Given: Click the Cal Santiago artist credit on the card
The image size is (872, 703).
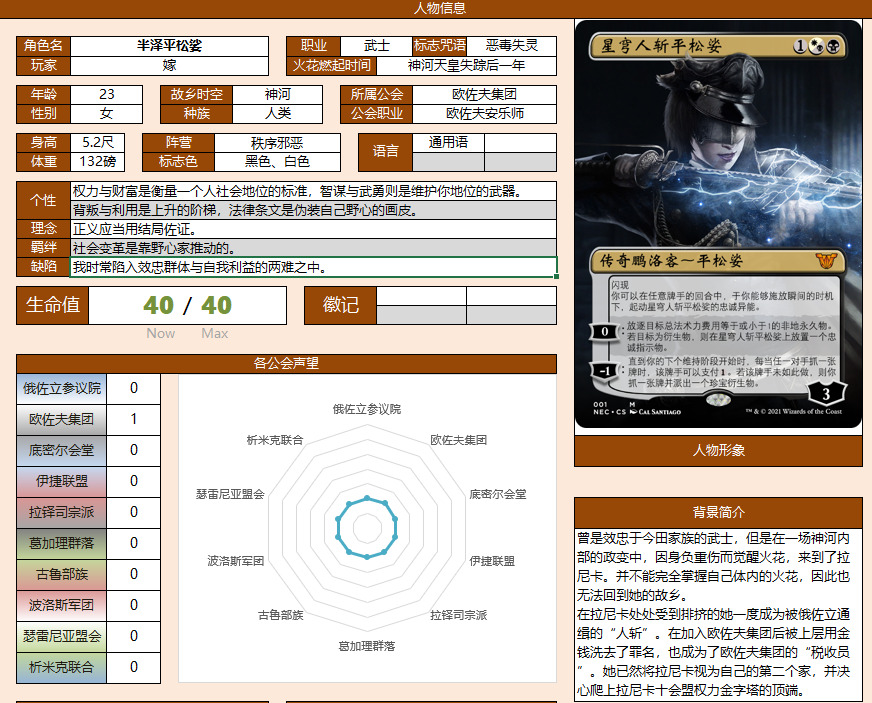Looking at the screenshot, I should (x=656, y=412).
